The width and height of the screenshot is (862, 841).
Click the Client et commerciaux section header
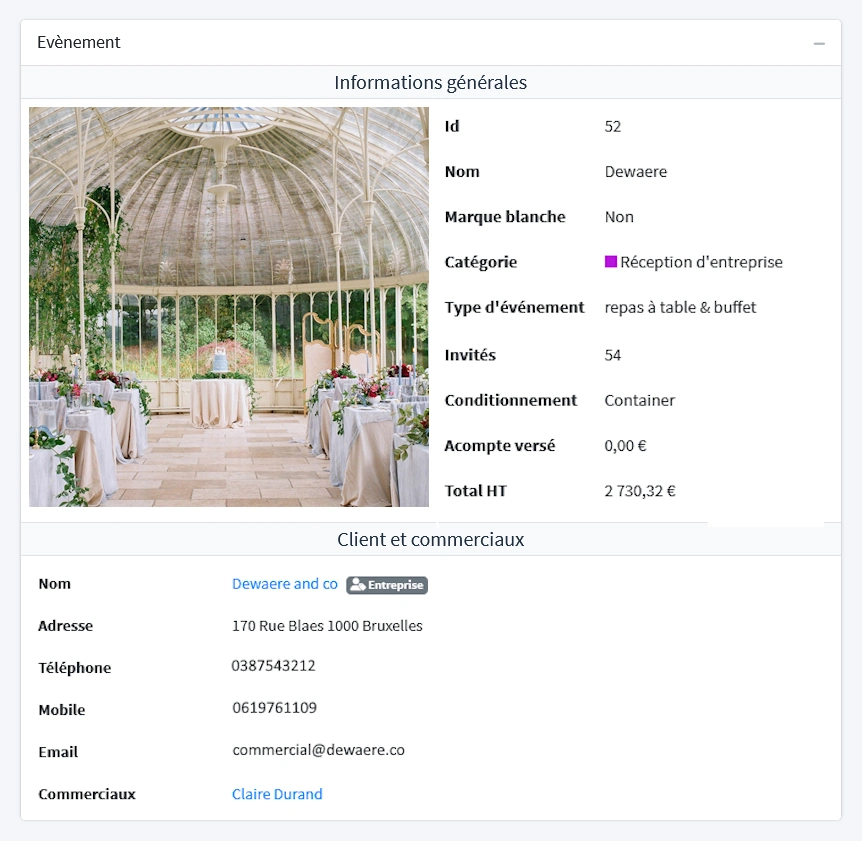point(430,540)
